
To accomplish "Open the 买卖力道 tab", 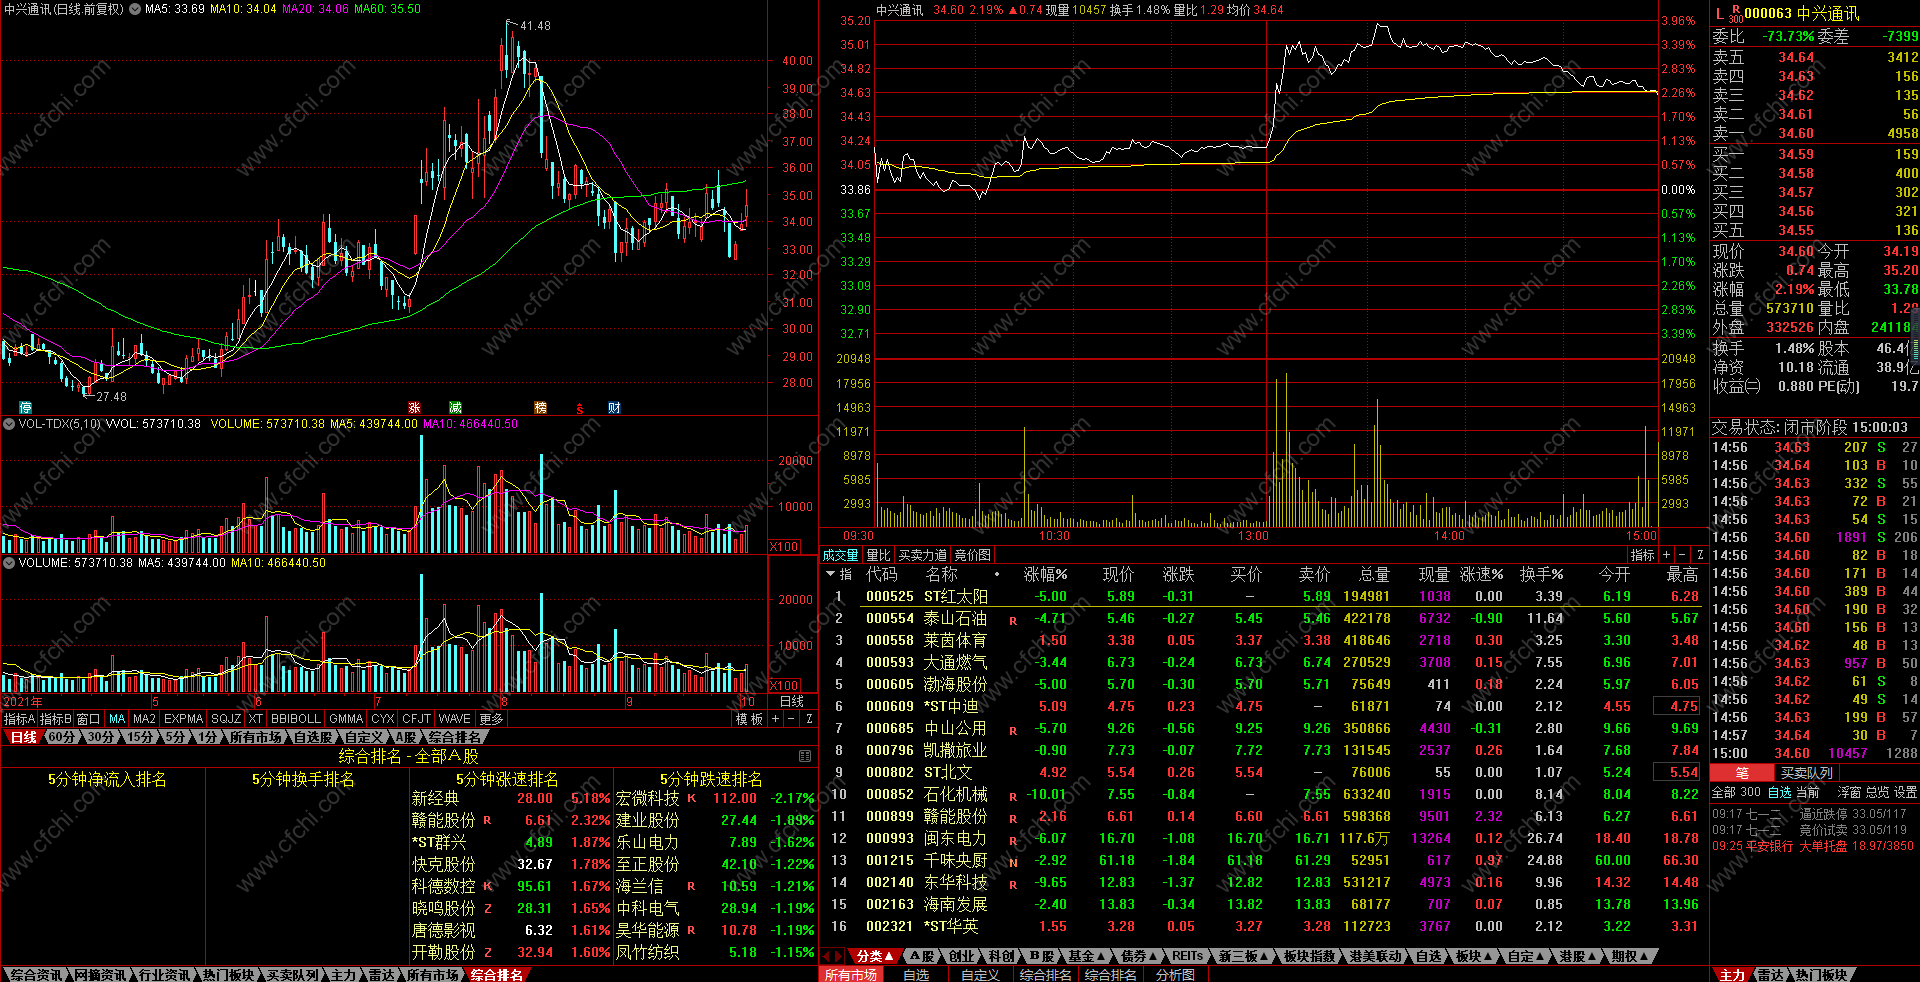I will (x=922, y=555).
